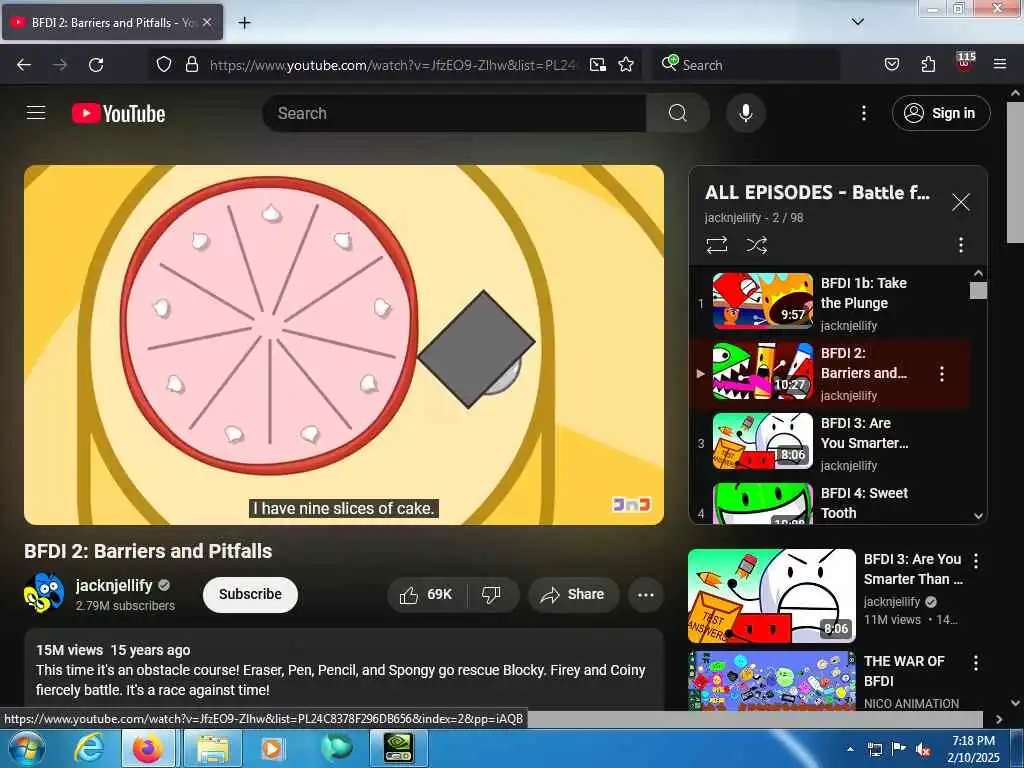Go back with the browser back arrow
1024x768 pixels.
click(24, 65)
